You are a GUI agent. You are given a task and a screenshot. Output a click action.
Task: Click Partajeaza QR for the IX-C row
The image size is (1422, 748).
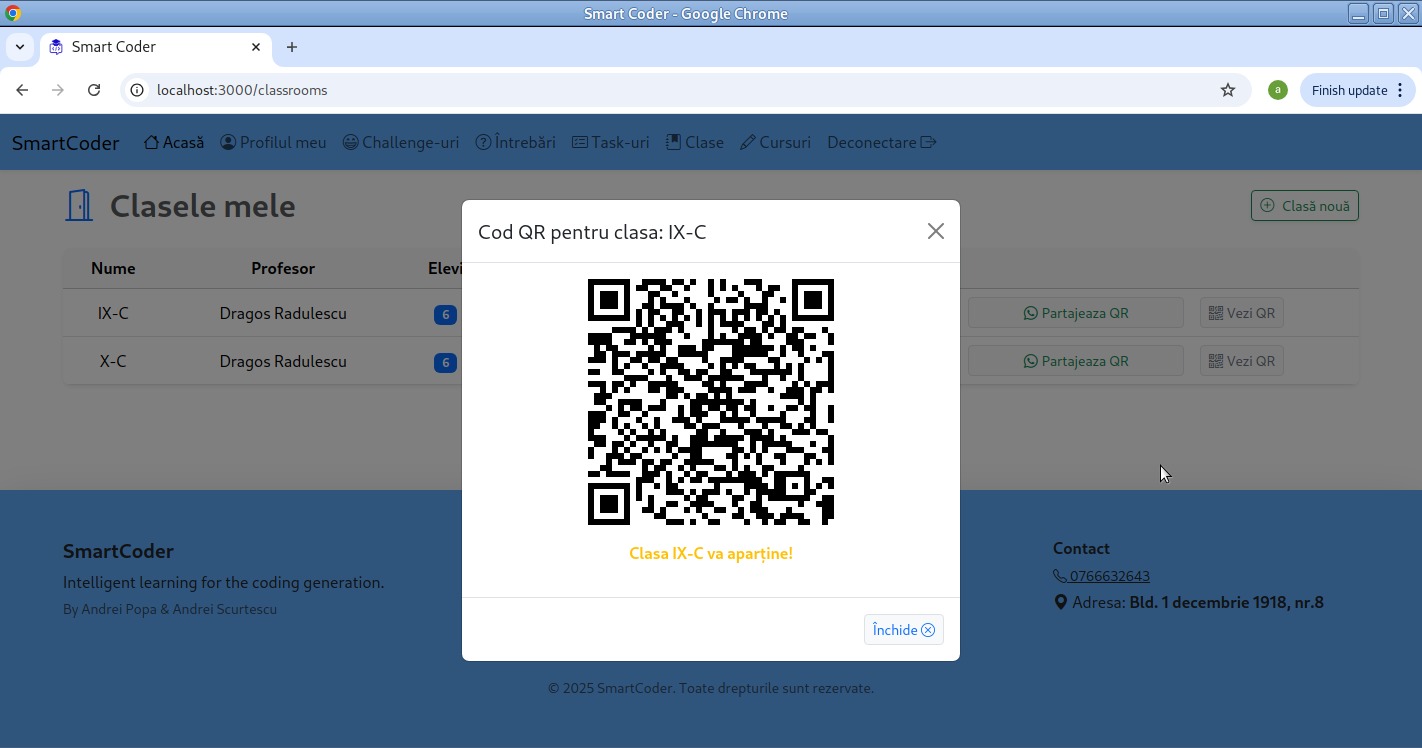1076,313
